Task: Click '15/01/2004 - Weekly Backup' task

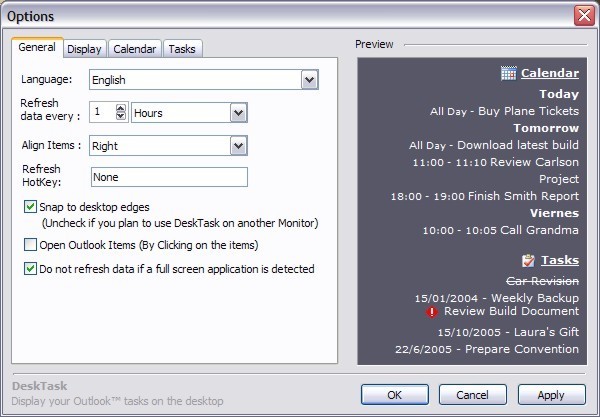Action: click(497, 298)
